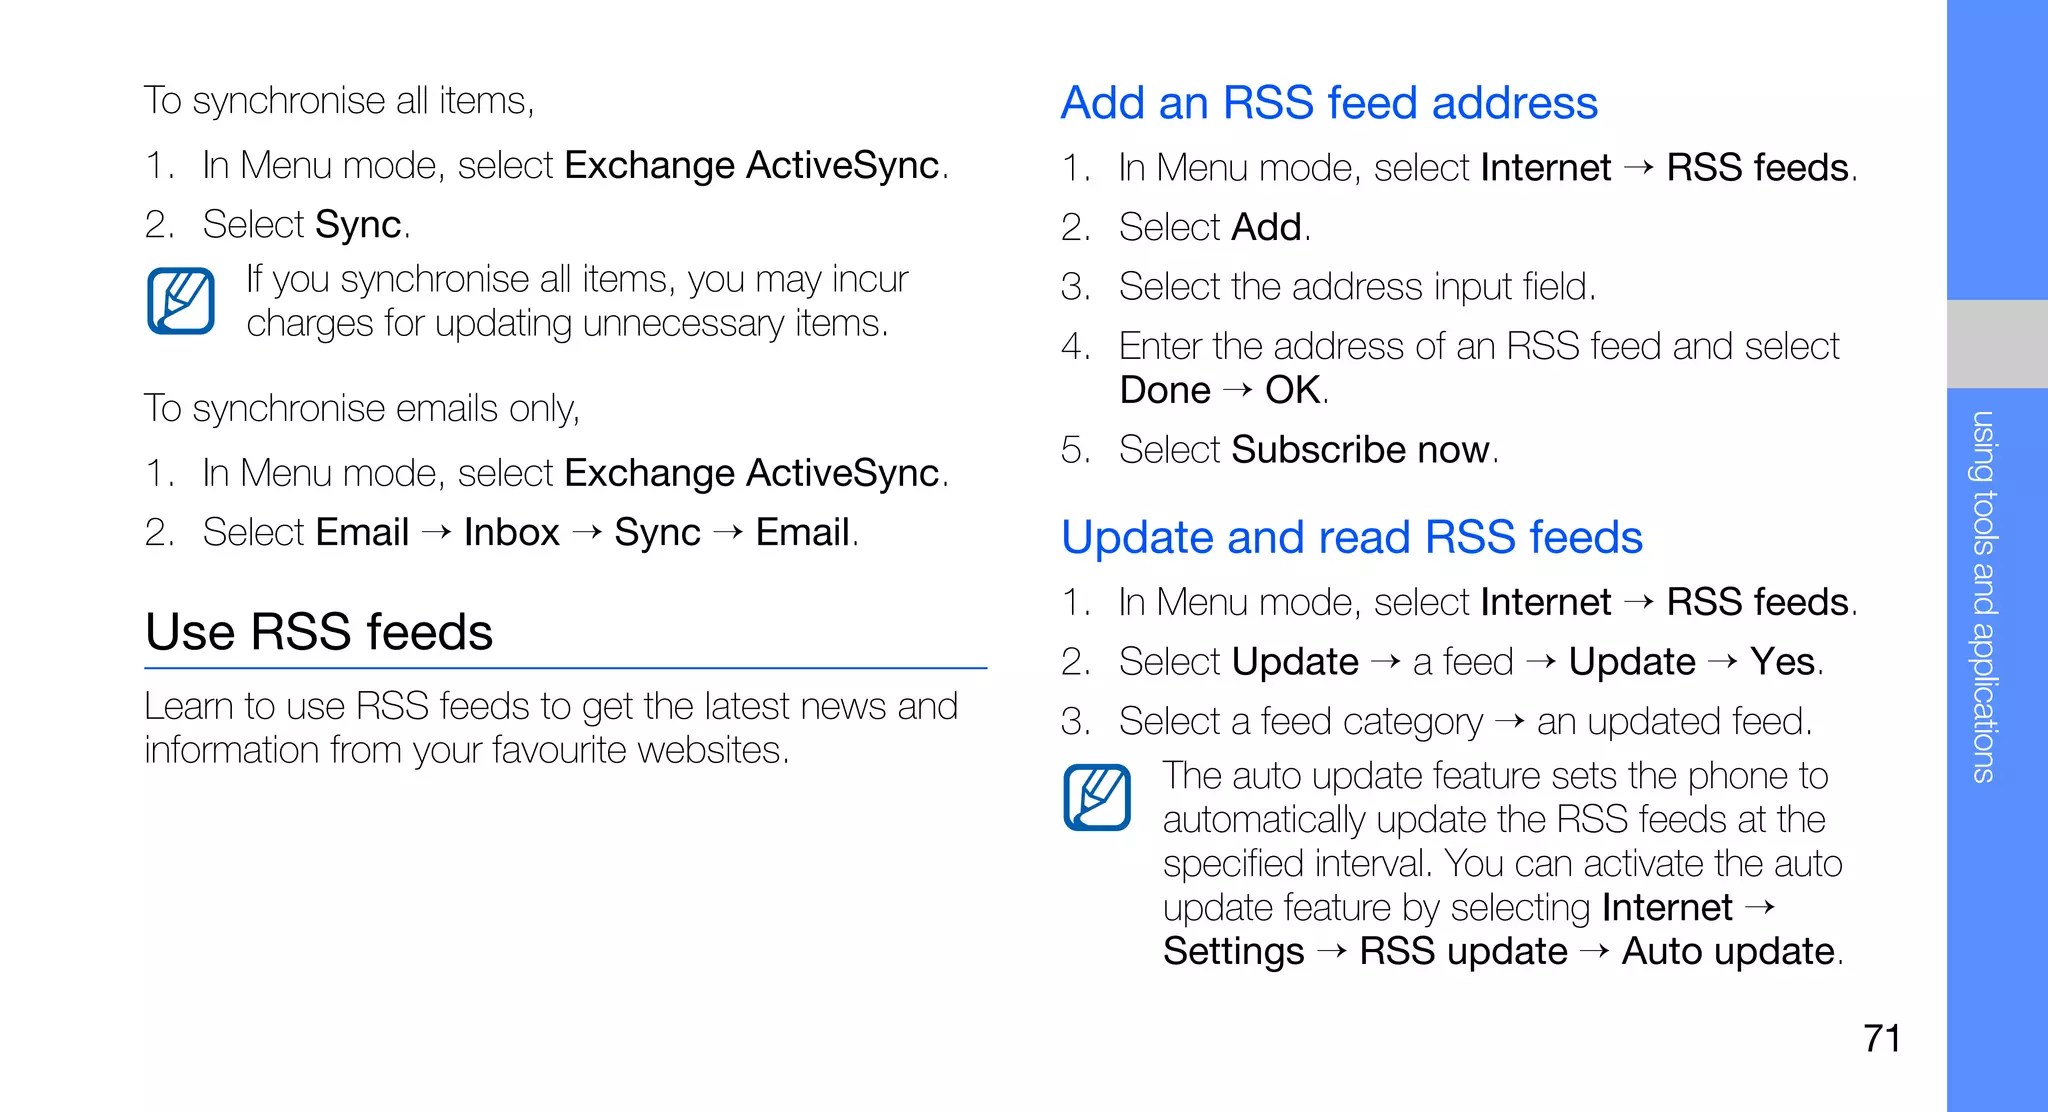Click first 'Exchange ActiveSync' step under all items
Image resolution: width=2048 pixels, height=1112 pixels.
tap(546, 166)
